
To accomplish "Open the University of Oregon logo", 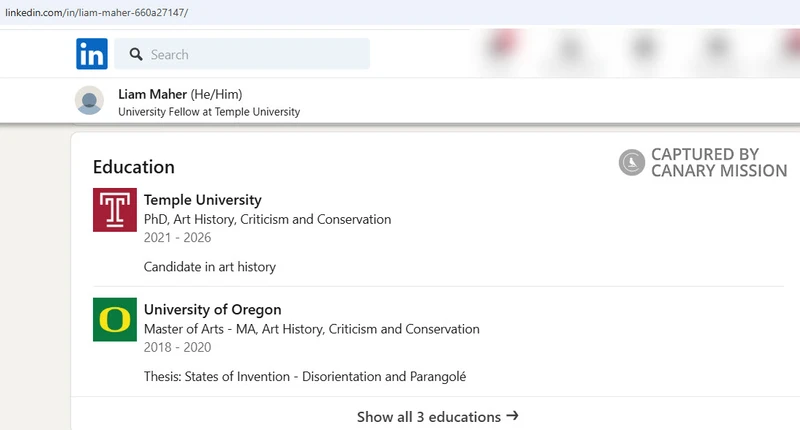I will 115,319.
